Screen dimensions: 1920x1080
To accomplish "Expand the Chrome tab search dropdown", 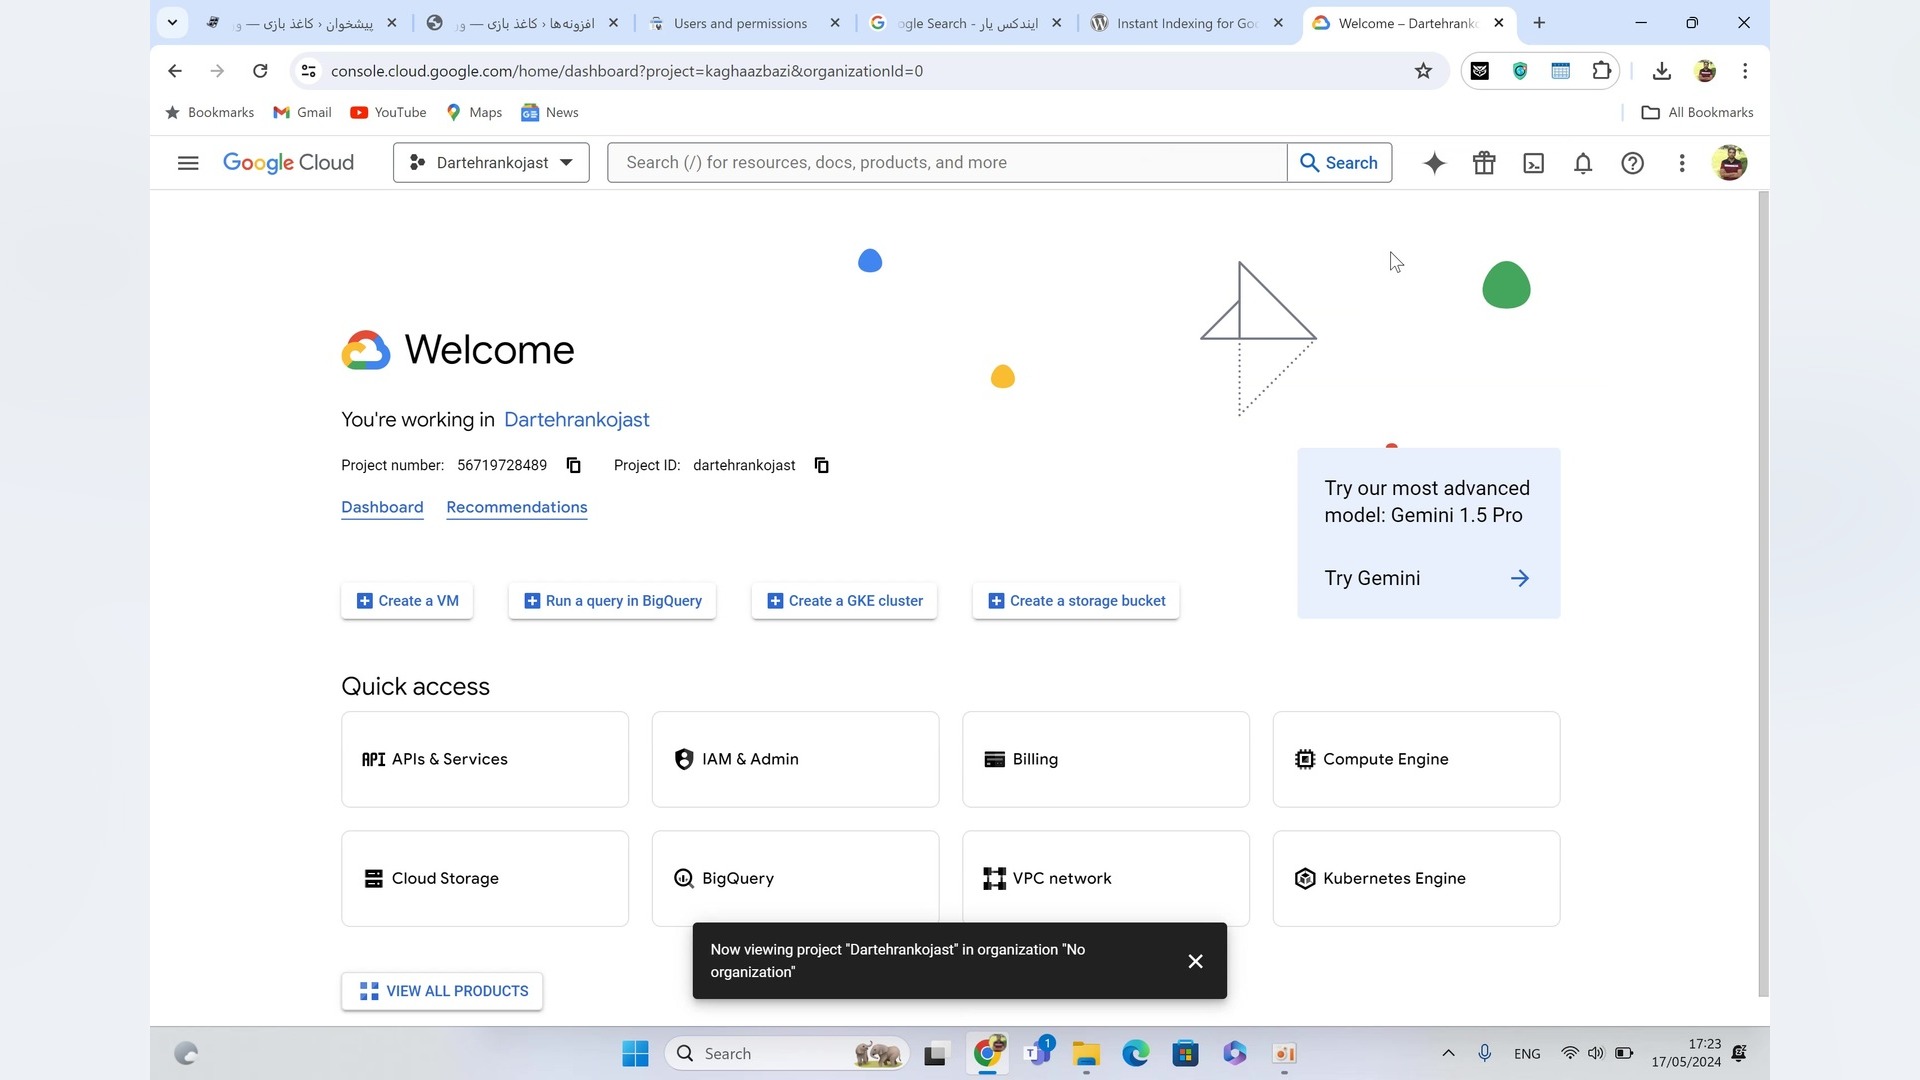I will [172, 22].
